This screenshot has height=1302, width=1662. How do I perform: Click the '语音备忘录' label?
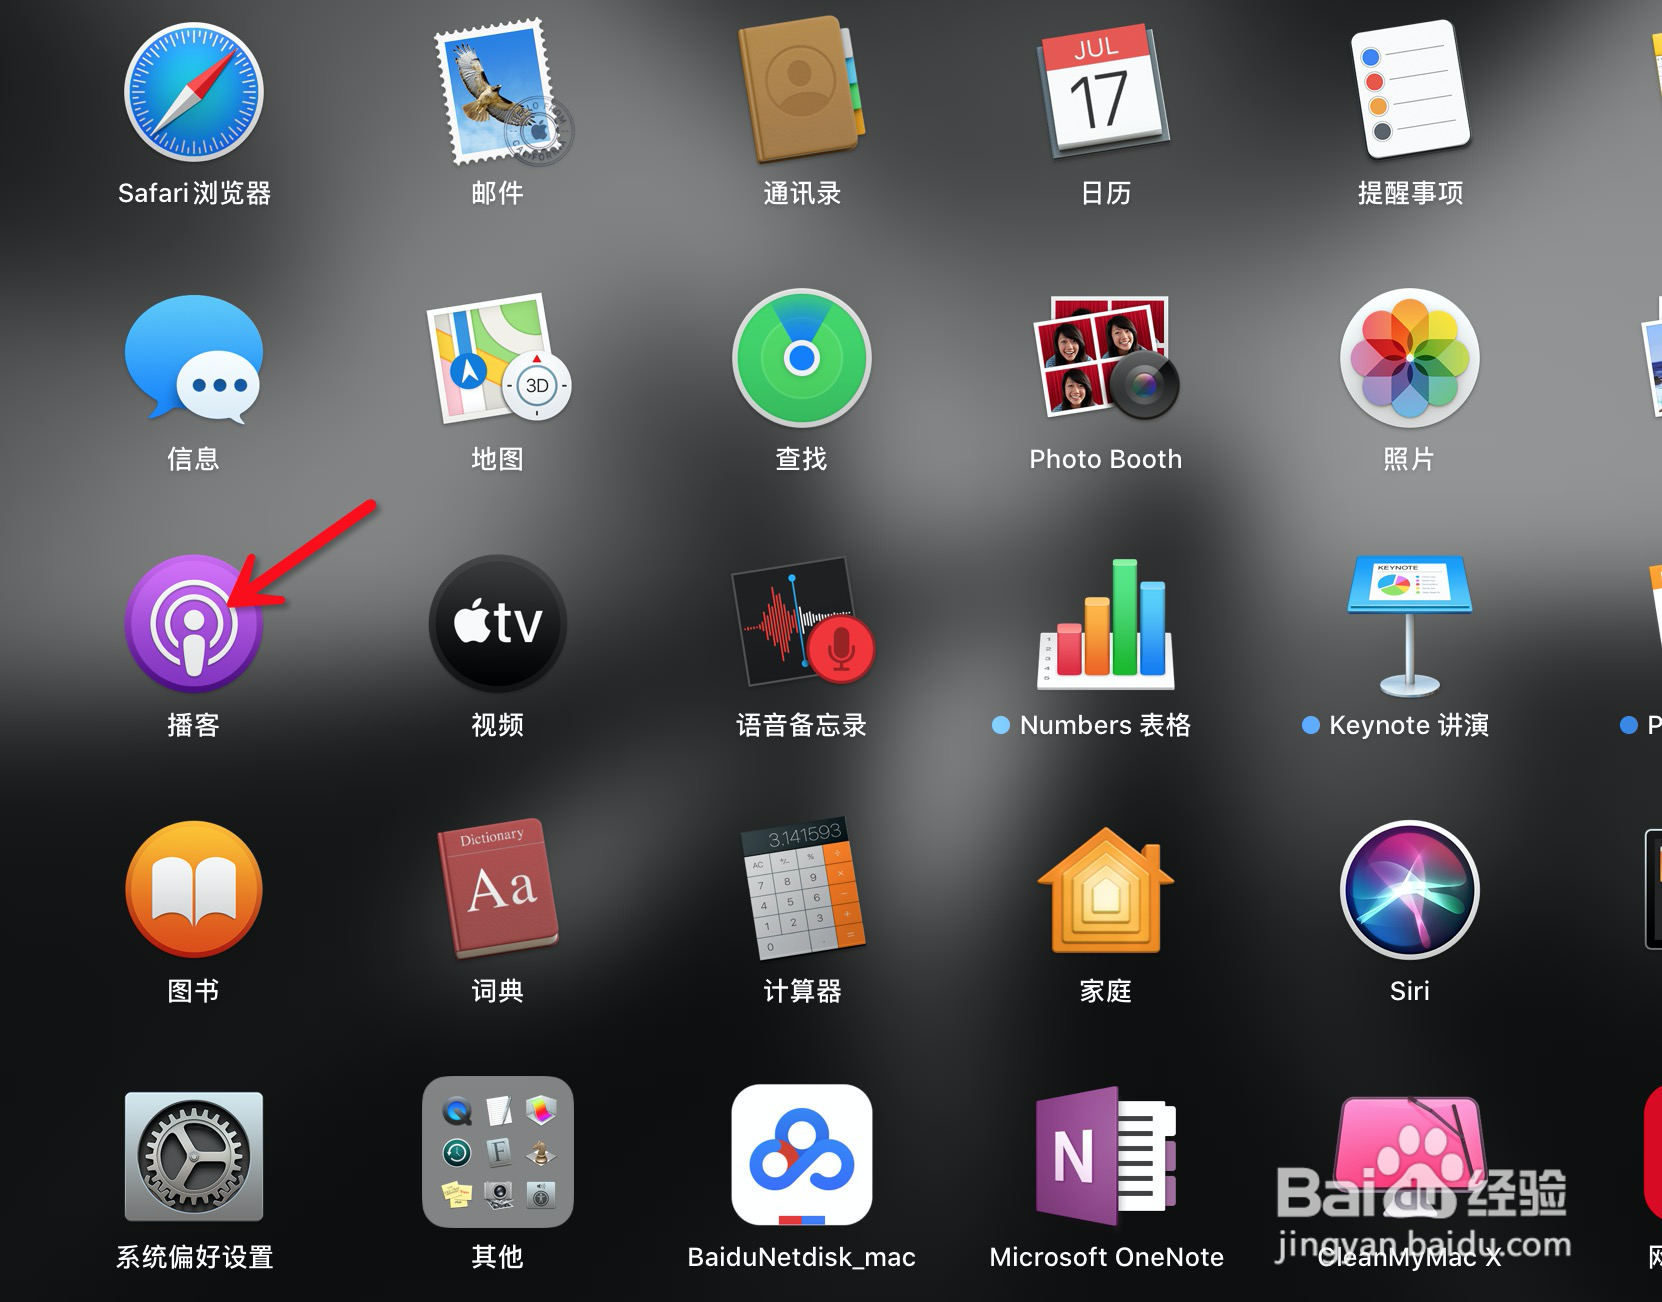click(x=802, y=725)
